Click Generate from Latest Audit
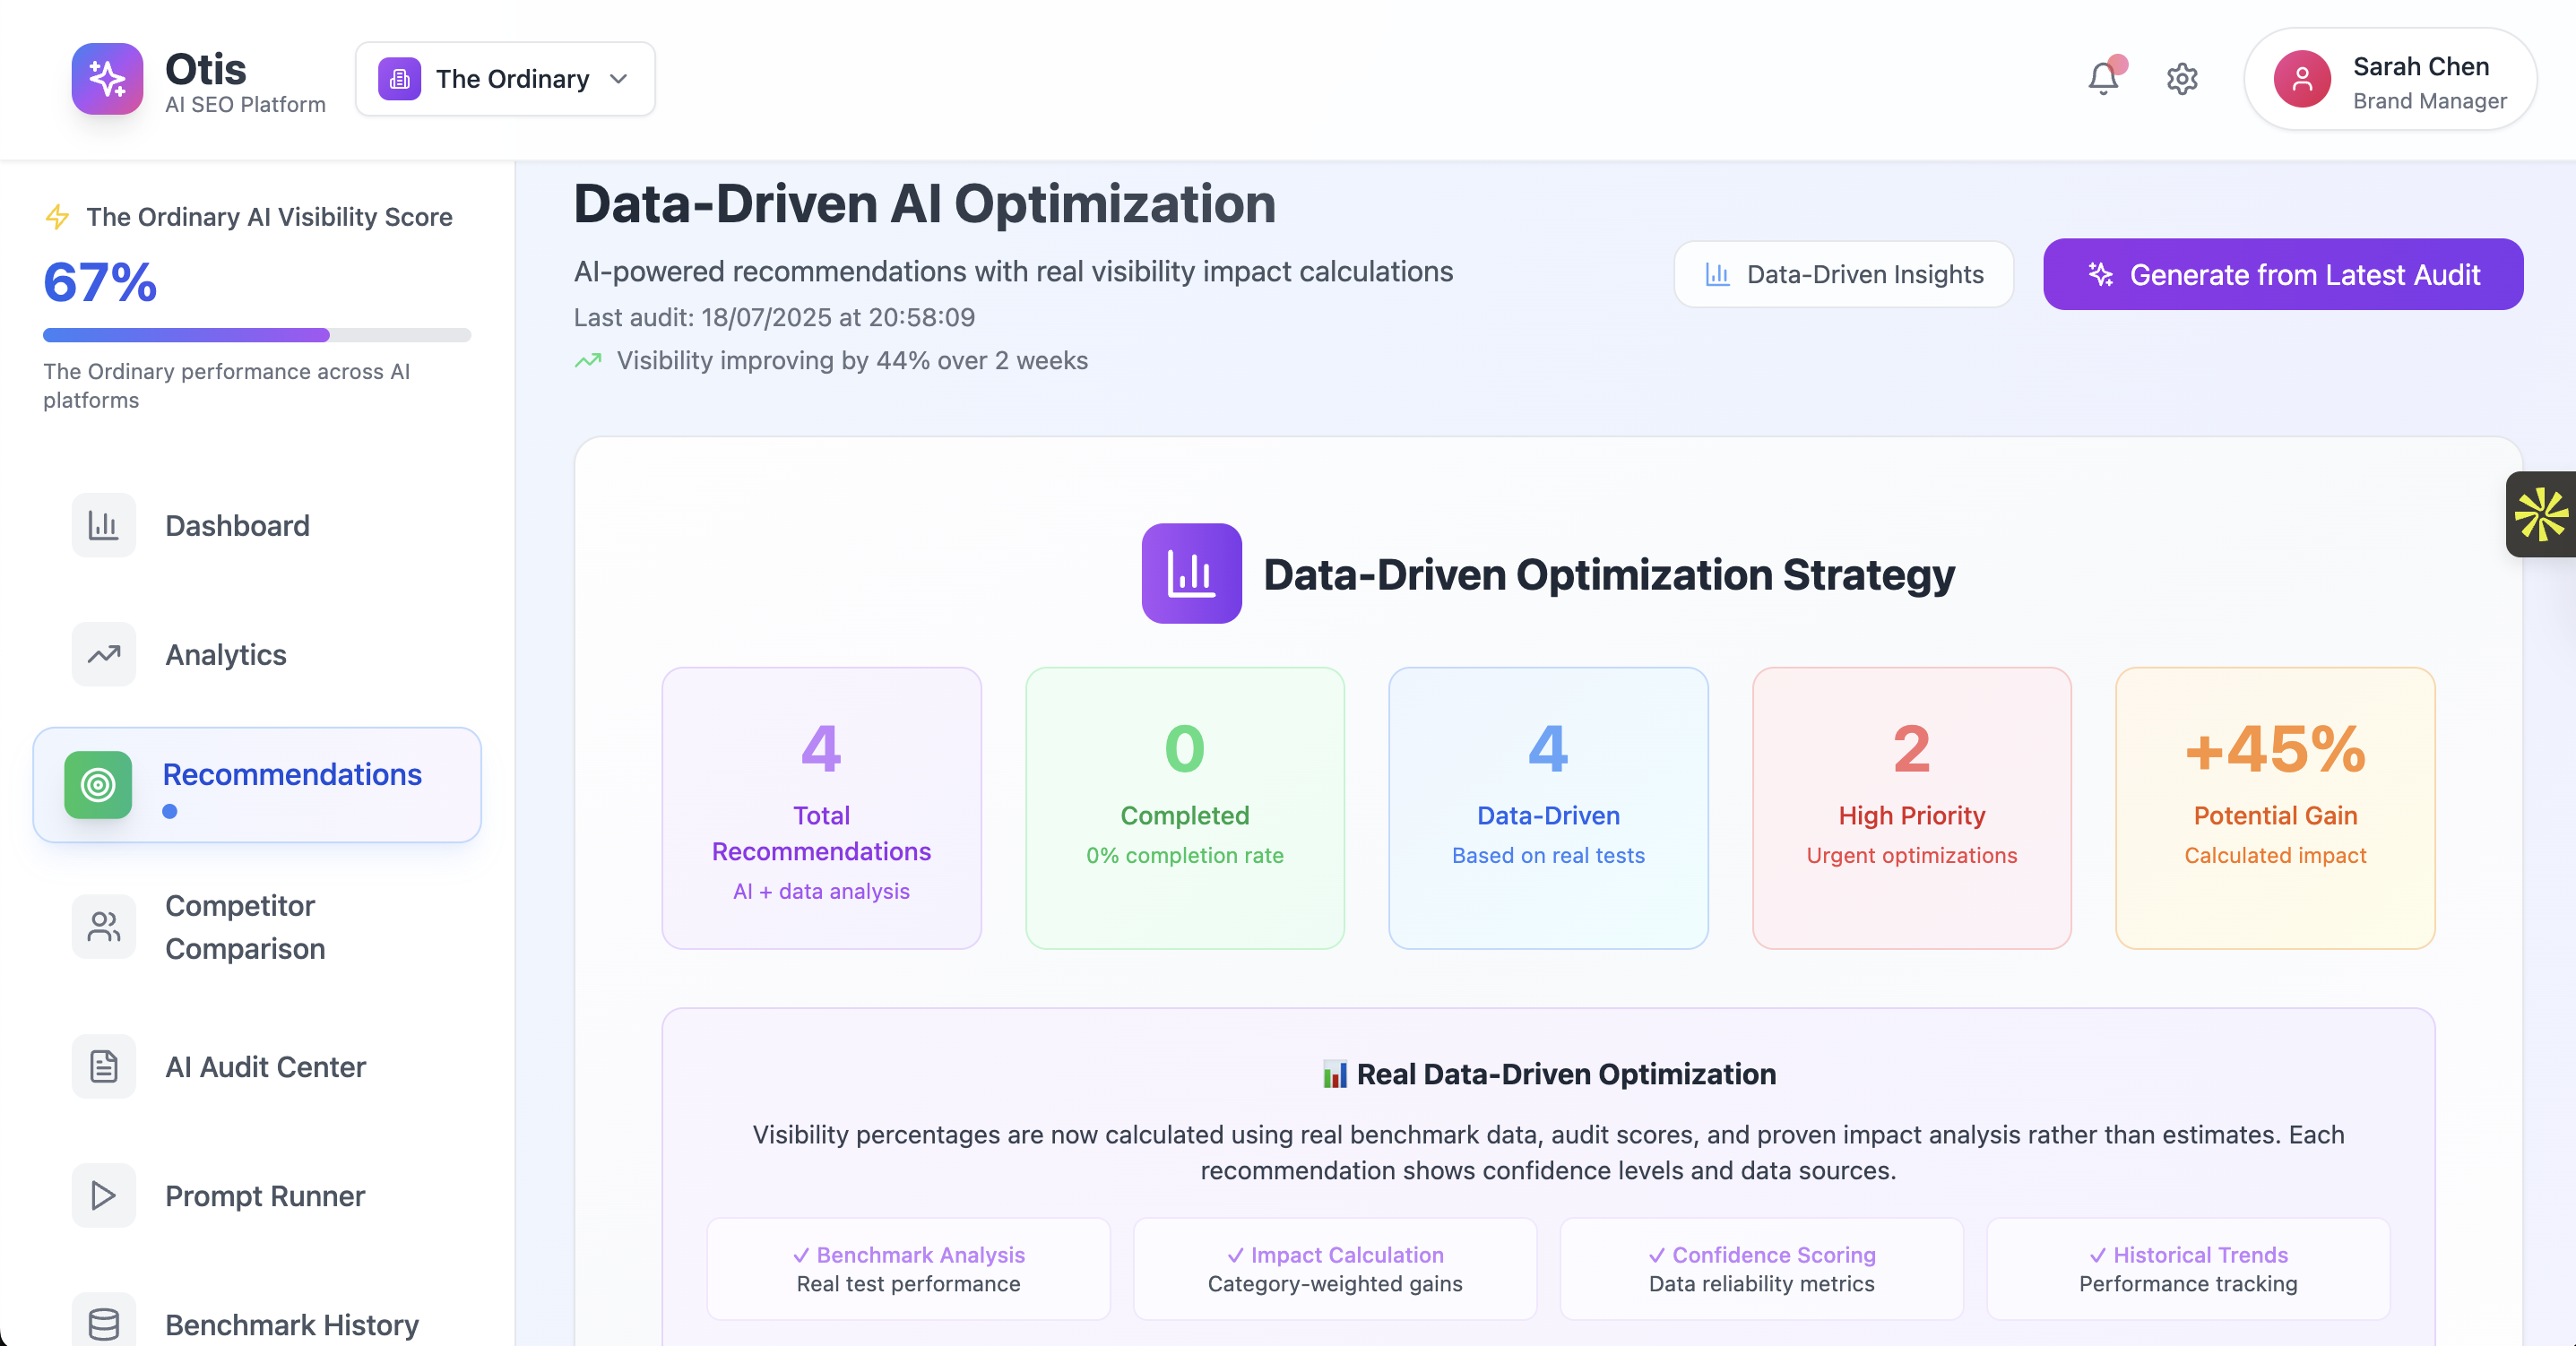The width and height of the screenshot is (2576, 1346). tap(2282, 274)
